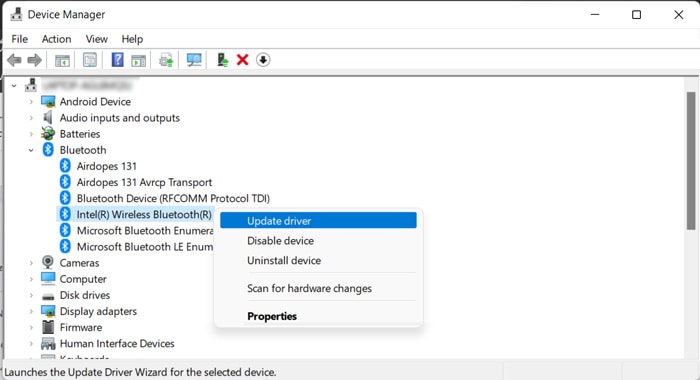Expand the Firmware category
Viewport: 700px width, 380px height.
click(31, 327)
